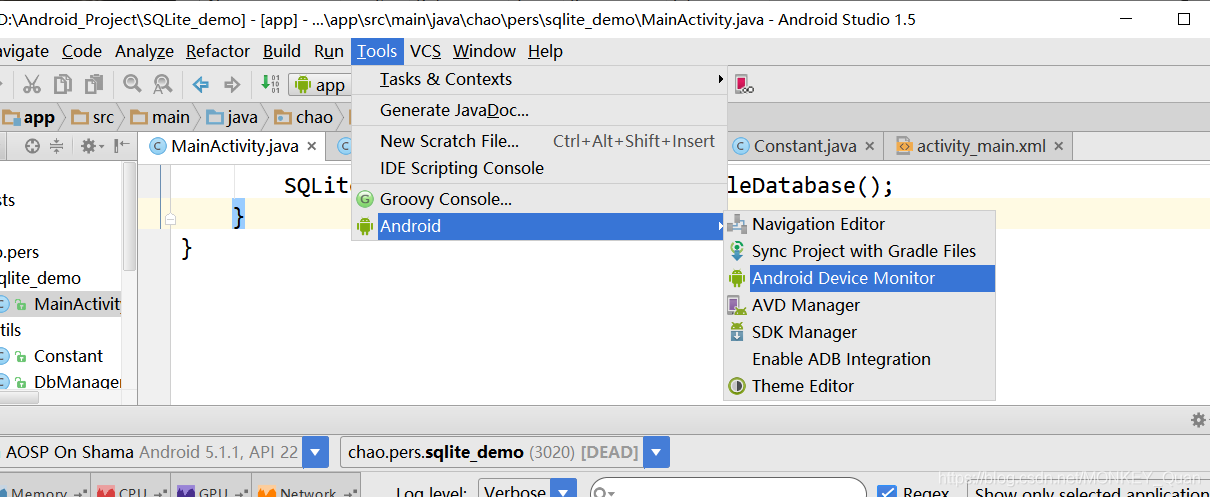Close the activity_main.xml tab
The width and height of the screenshot is (1210, 497).
1059,146
